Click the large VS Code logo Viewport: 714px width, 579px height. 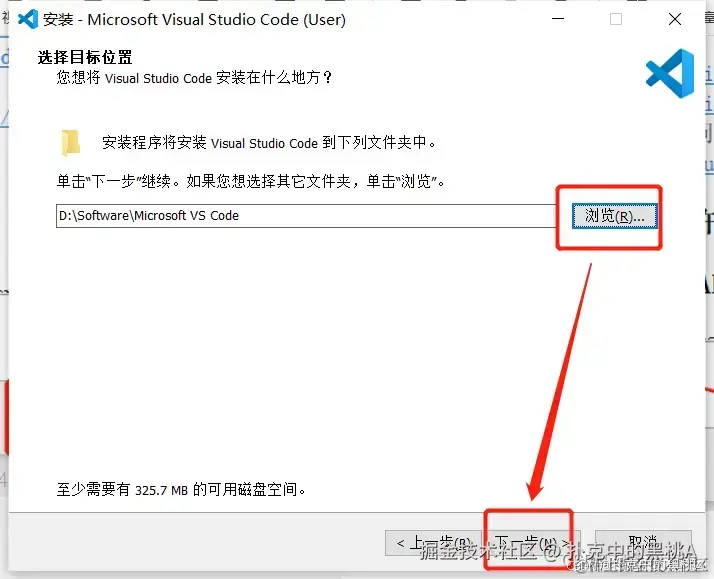click(670, 73)
